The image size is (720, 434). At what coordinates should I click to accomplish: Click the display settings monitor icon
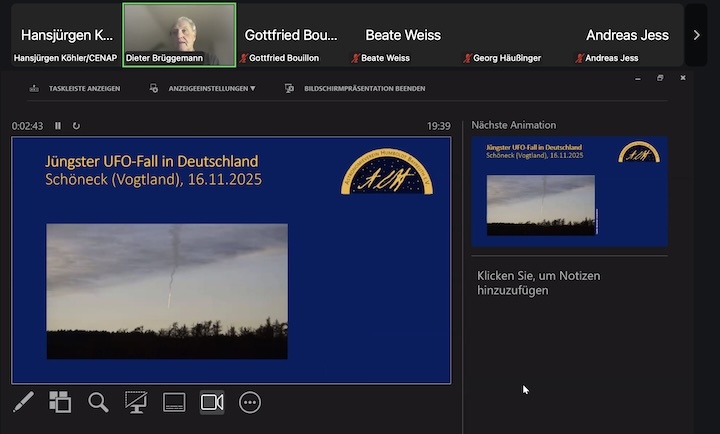pyautogui.click(x=154, y=88)
